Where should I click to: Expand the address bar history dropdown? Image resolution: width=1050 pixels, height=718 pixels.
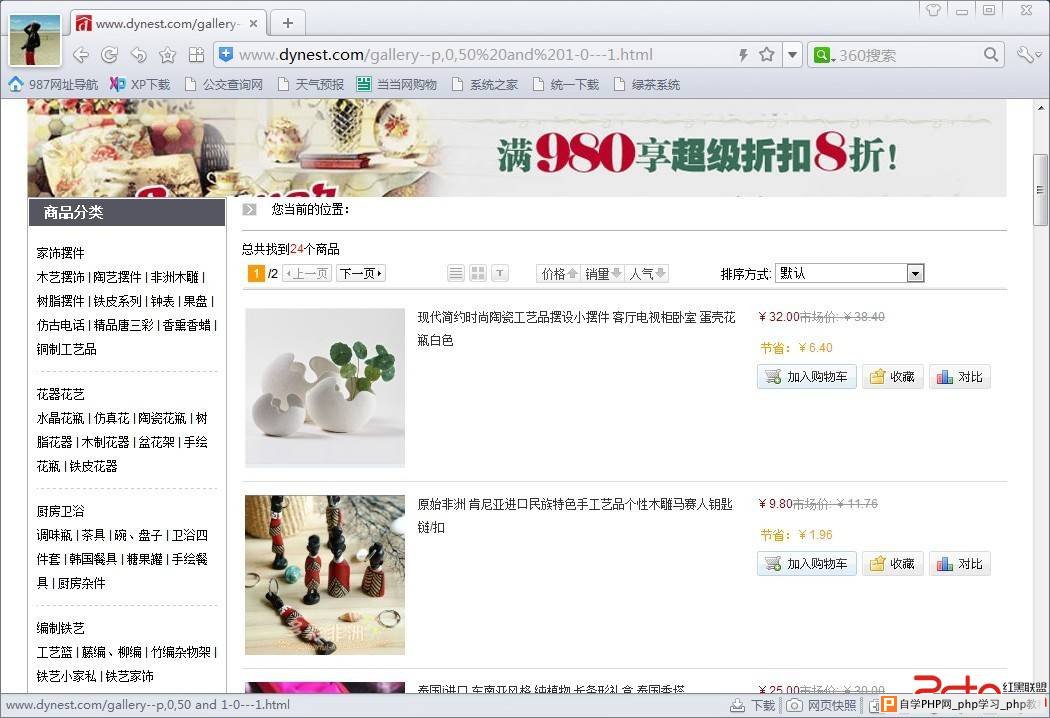point(792,55)
